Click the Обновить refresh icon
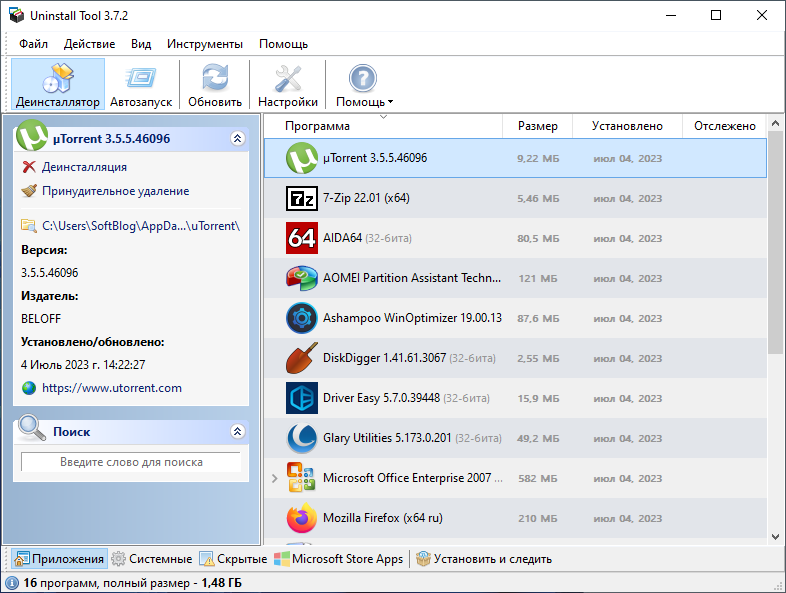 [x=215, y=79]
